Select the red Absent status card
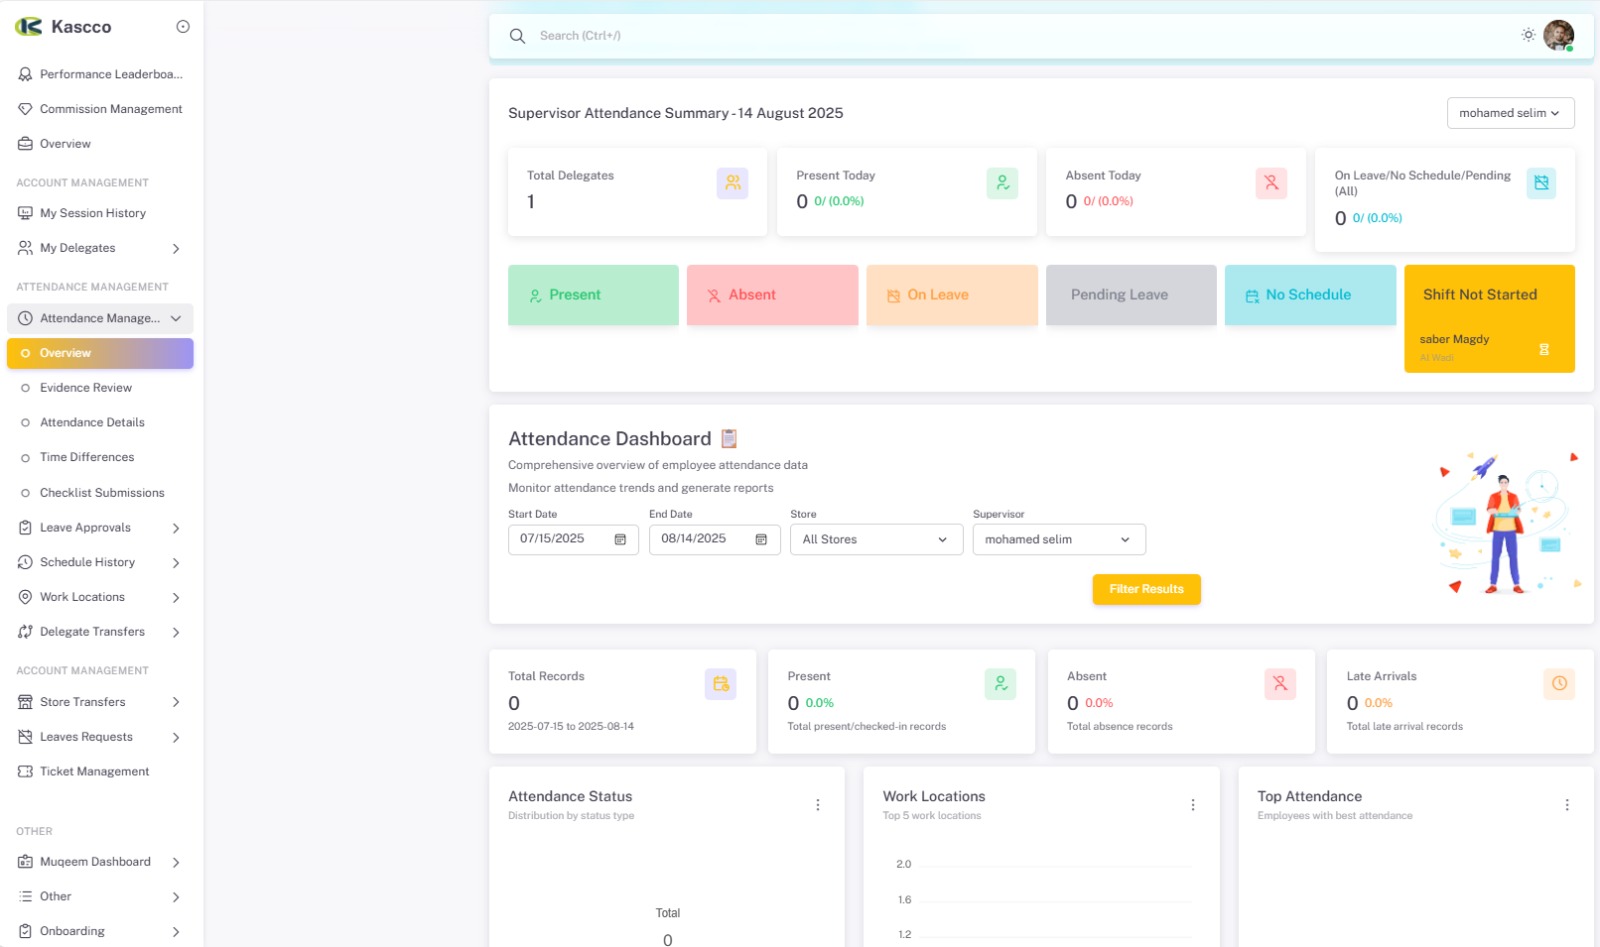 [772, 295]
